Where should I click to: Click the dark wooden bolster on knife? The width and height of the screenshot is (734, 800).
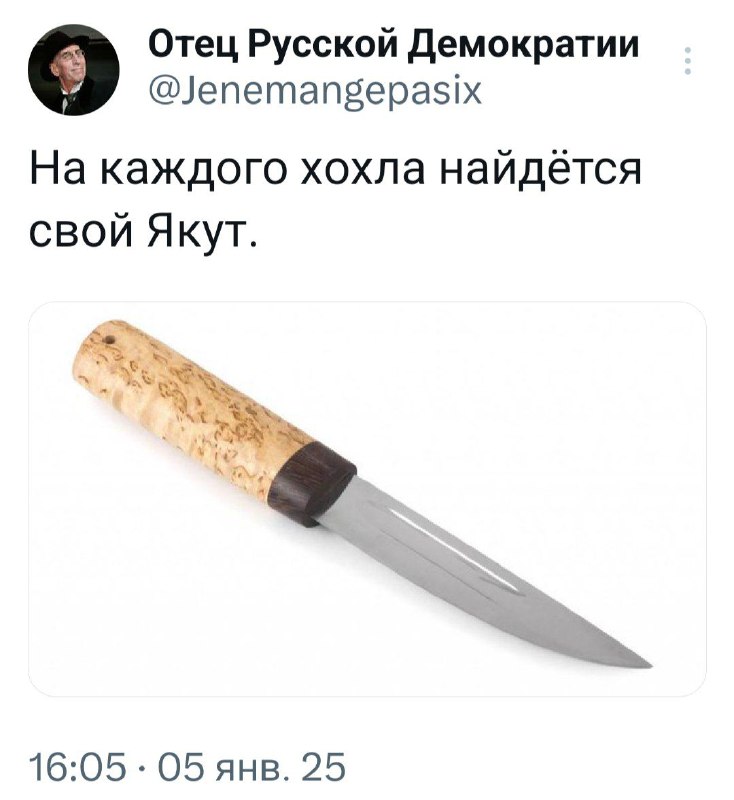[x=312, y=482]
